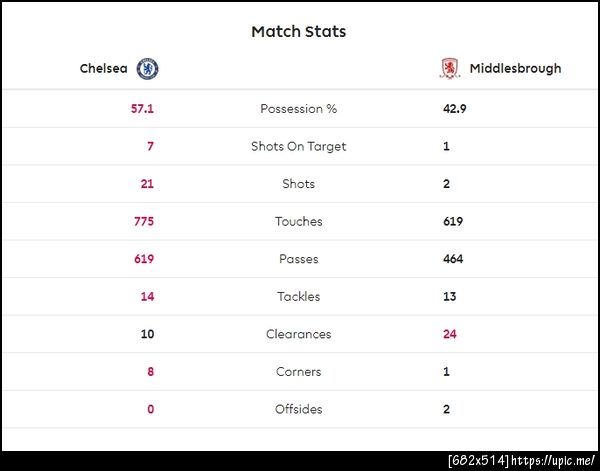This screenshot has height=471, width=600.
Task: Select the Match Stats heading
Action: 298,31
